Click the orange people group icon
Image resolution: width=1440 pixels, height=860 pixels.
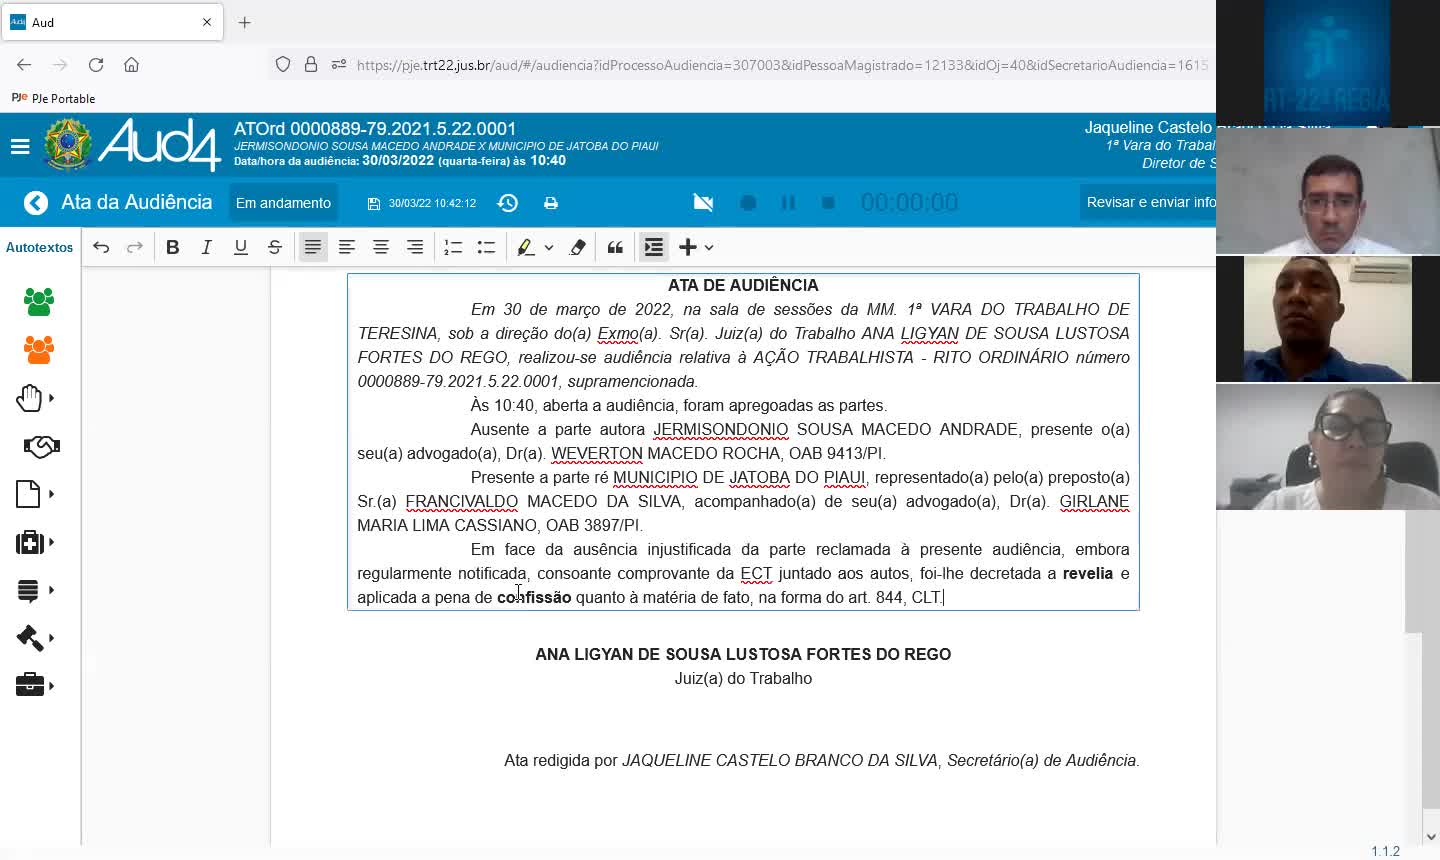[39, 349]
